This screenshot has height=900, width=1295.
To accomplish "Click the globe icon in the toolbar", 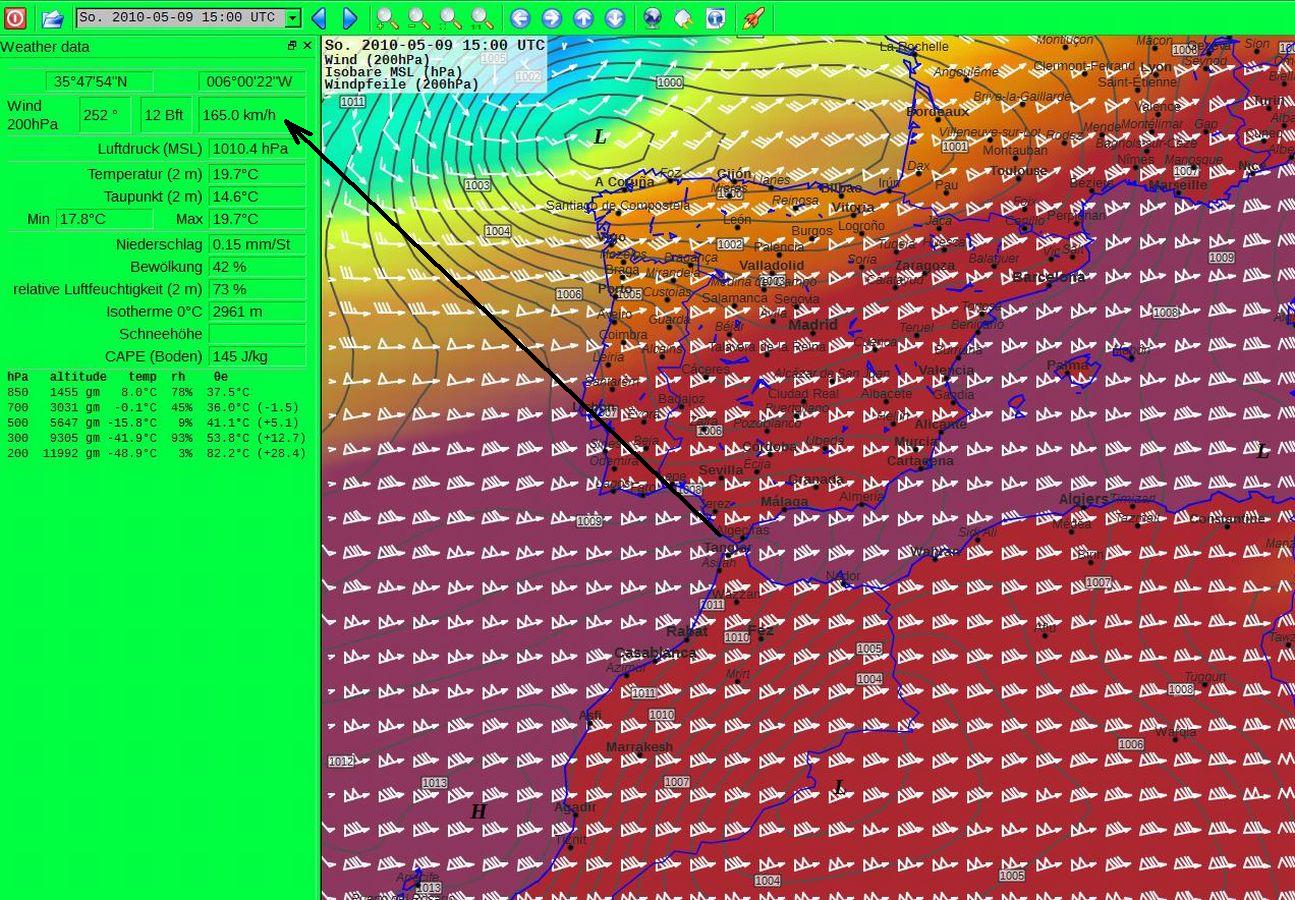I will click(x=652, y=18).
